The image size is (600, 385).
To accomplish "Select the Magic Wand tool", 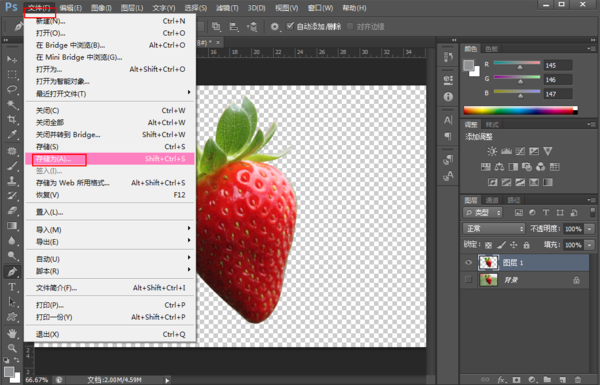I will (x=12, y=104).
